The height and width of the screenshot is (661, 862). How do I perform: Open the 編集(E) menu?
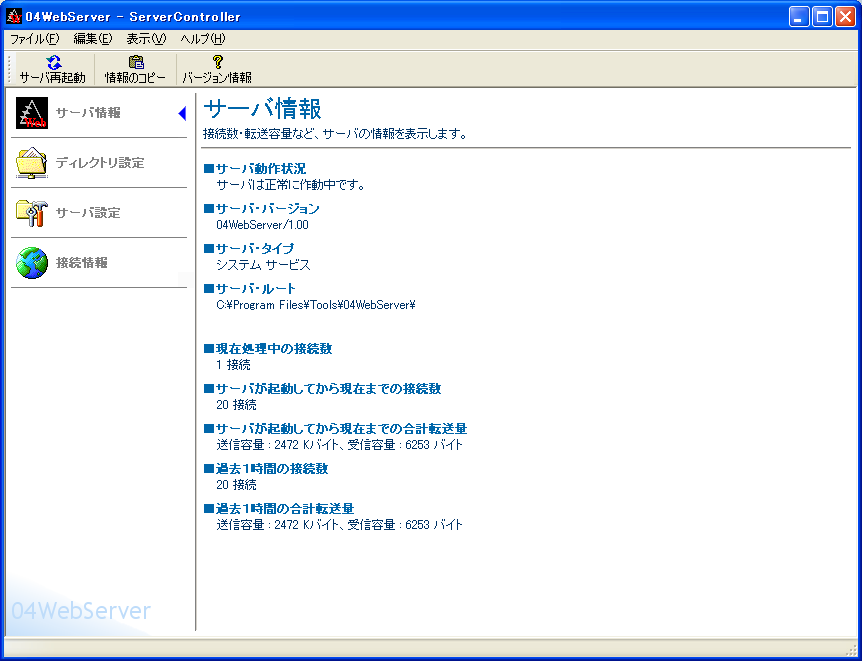click(93, 39)
